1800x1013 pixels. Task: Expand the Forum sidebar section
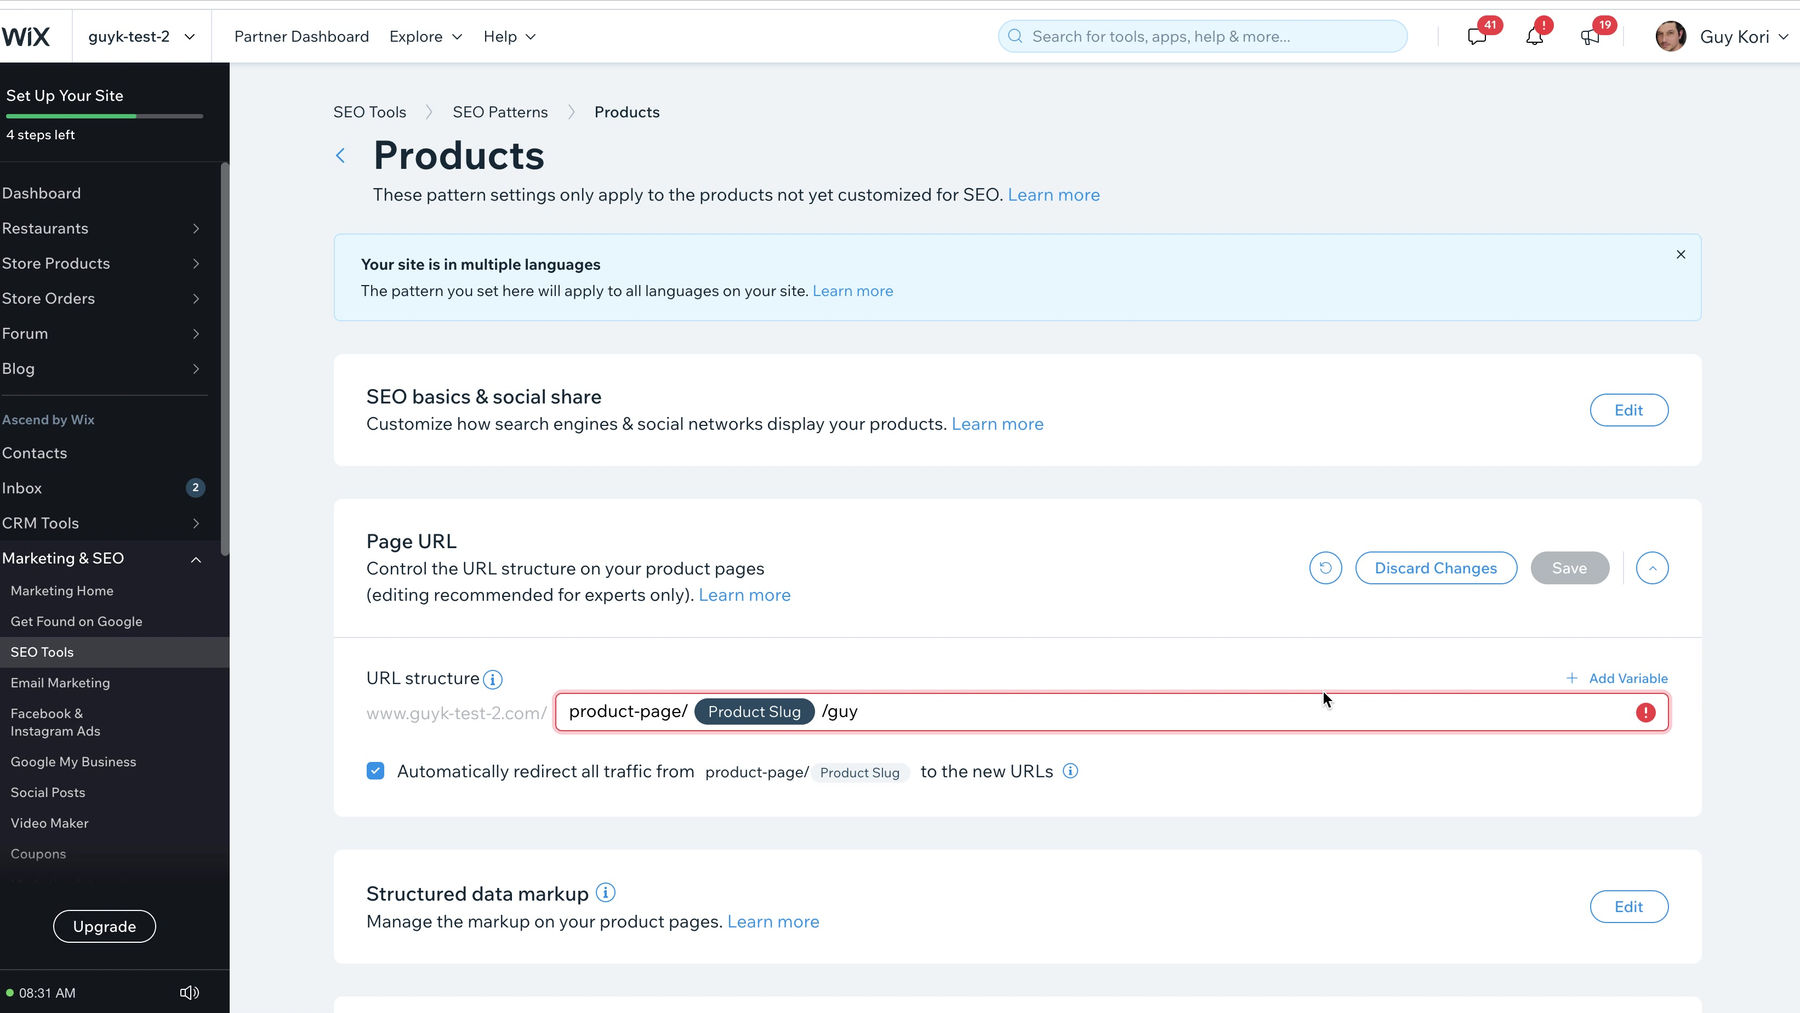[196, 334]
